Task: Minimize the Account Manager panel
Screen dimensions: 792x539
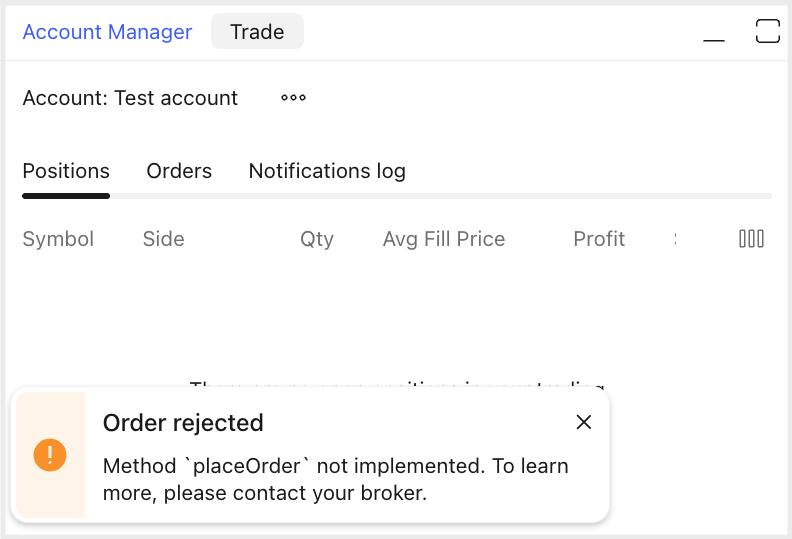Action: coord(714,33)
